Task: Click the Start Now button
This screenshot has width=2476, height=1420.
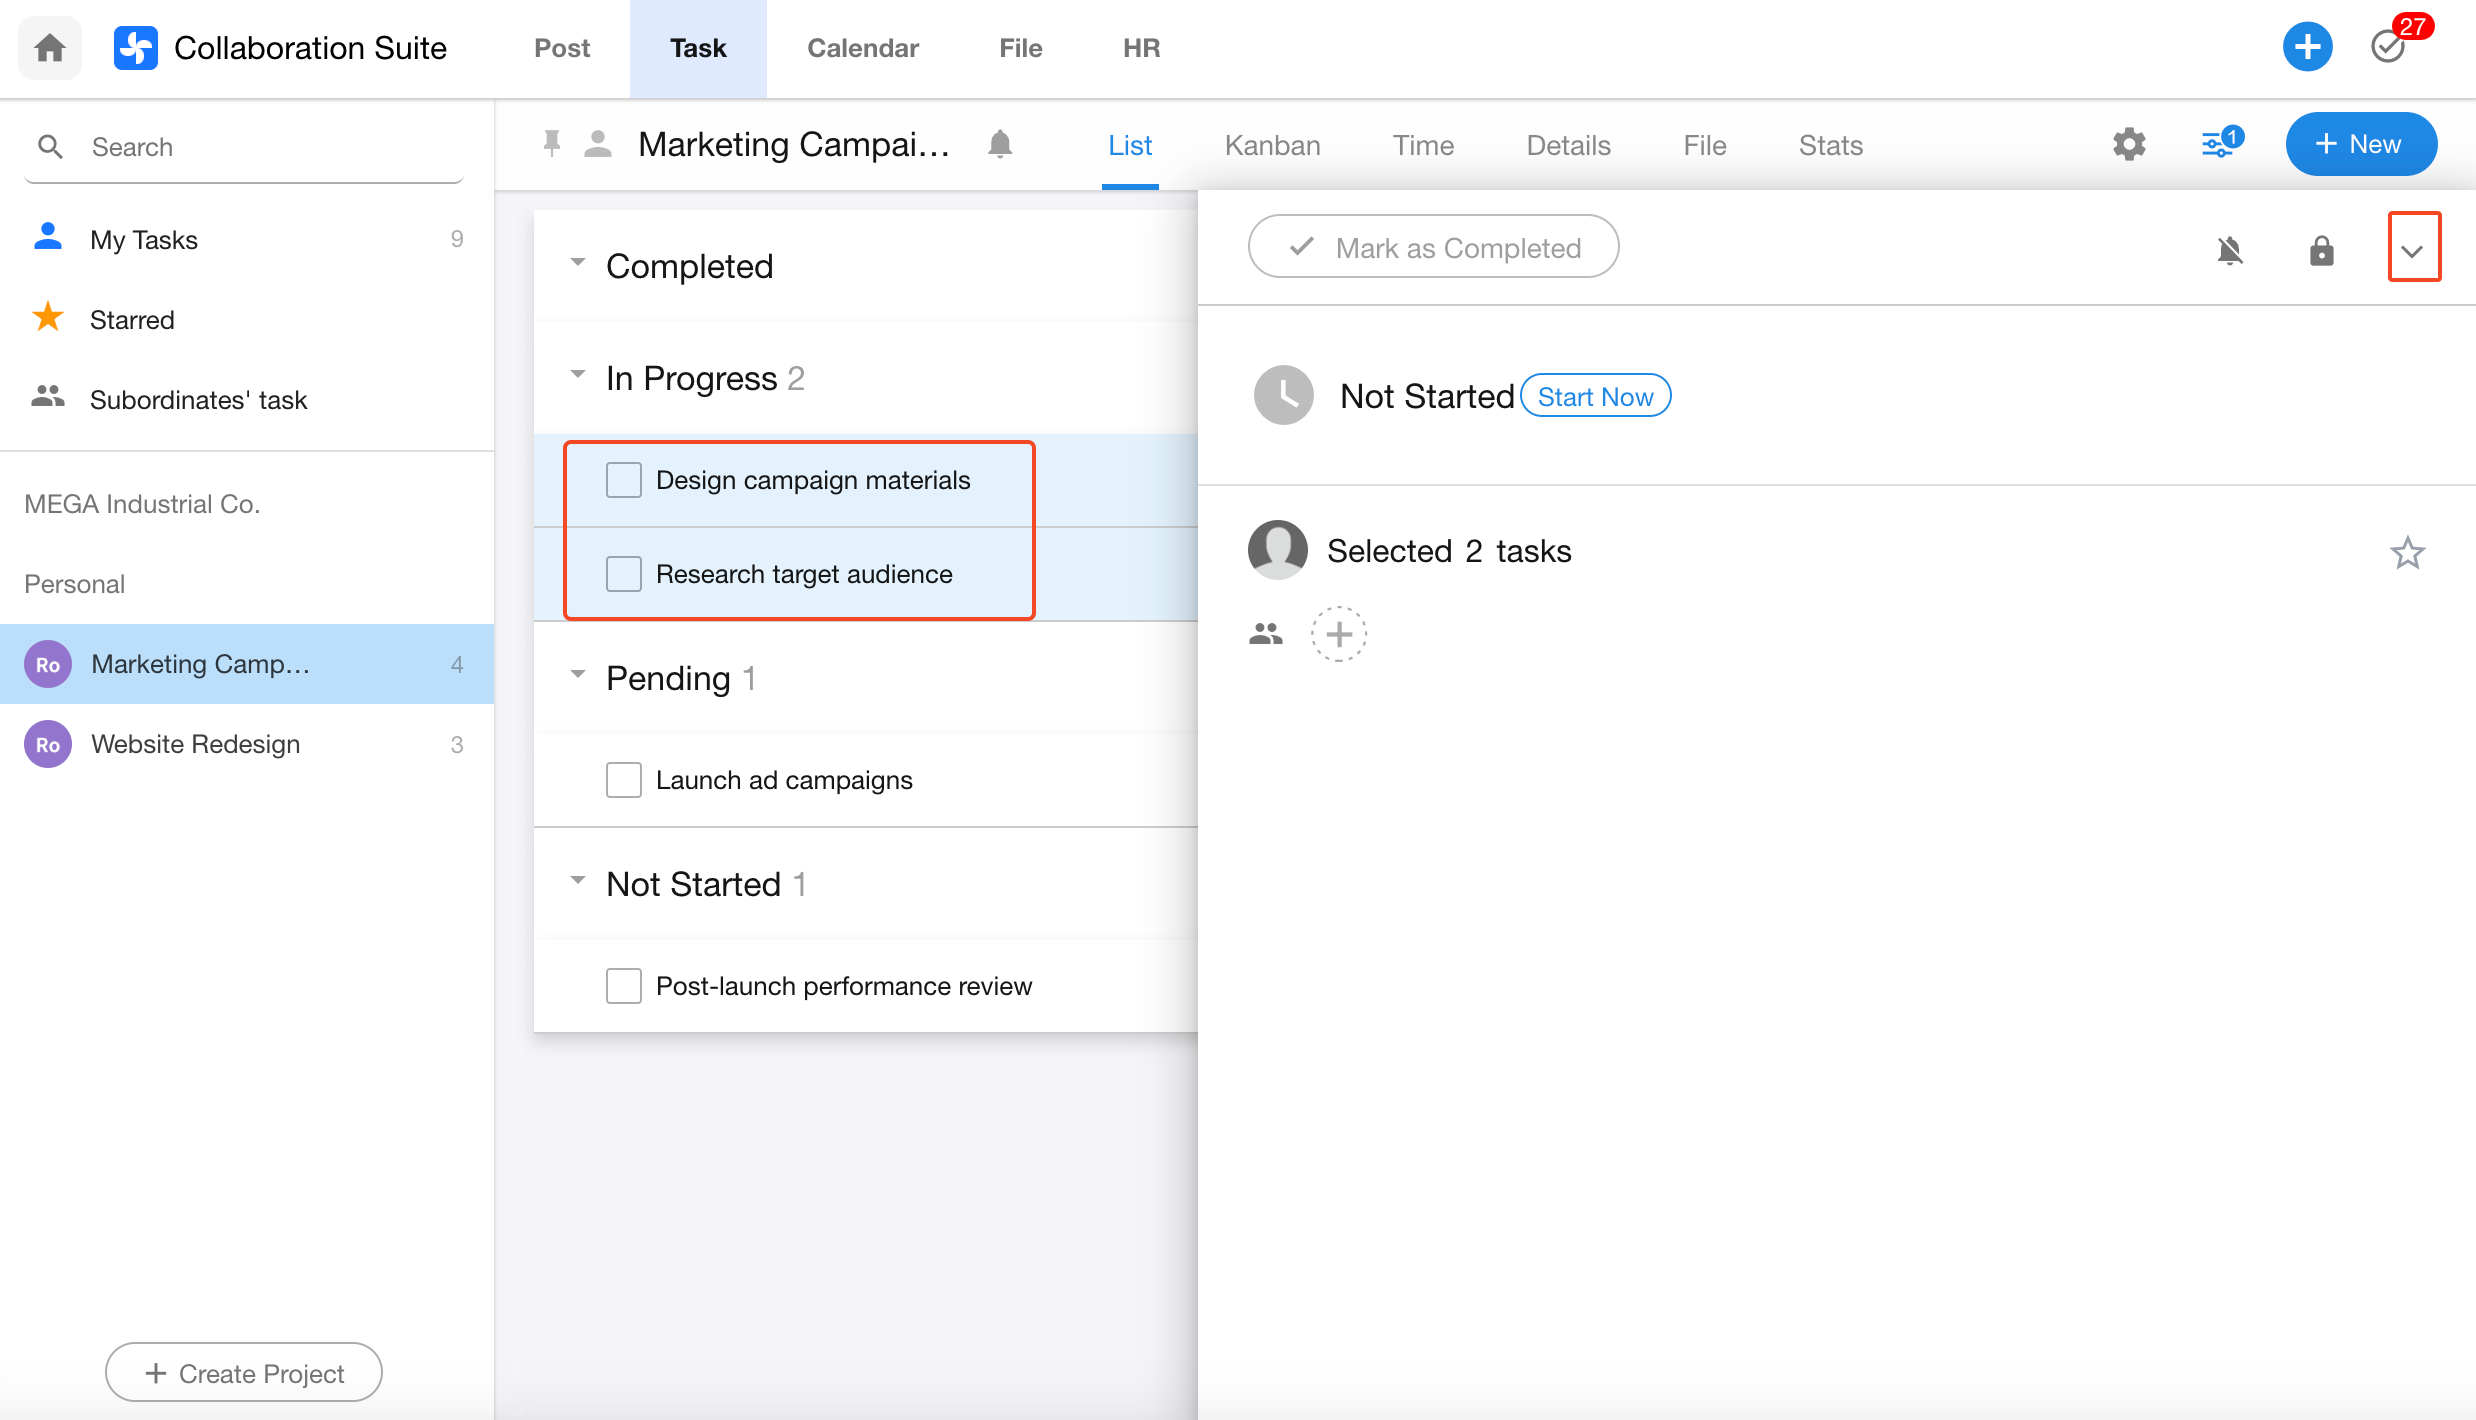Action: point(1595,397)
